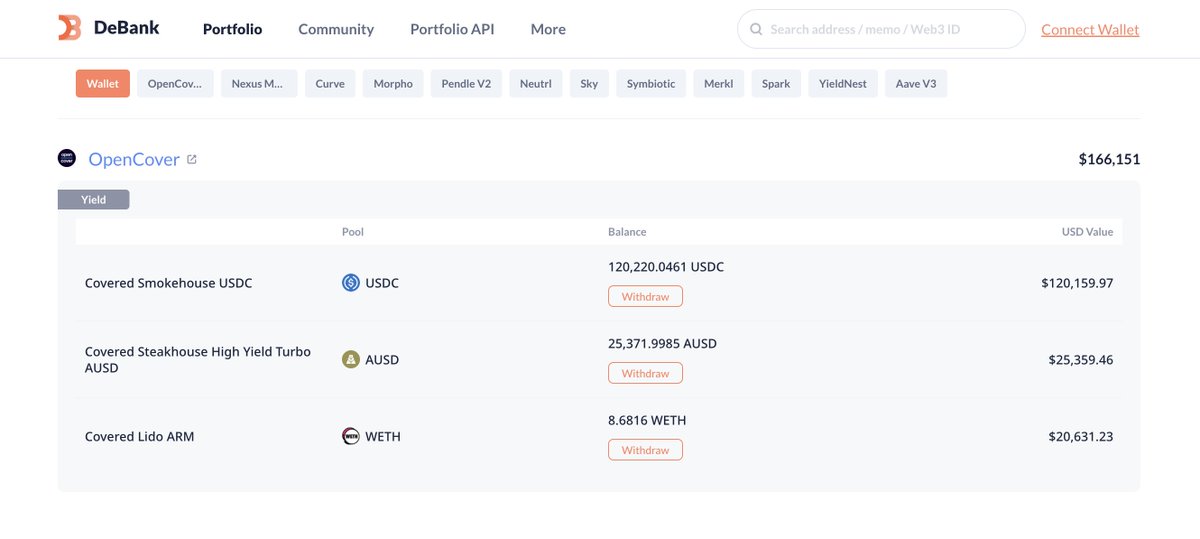Select the Aave V3 filter tab
1200x539 pixels.
point(916,84)
